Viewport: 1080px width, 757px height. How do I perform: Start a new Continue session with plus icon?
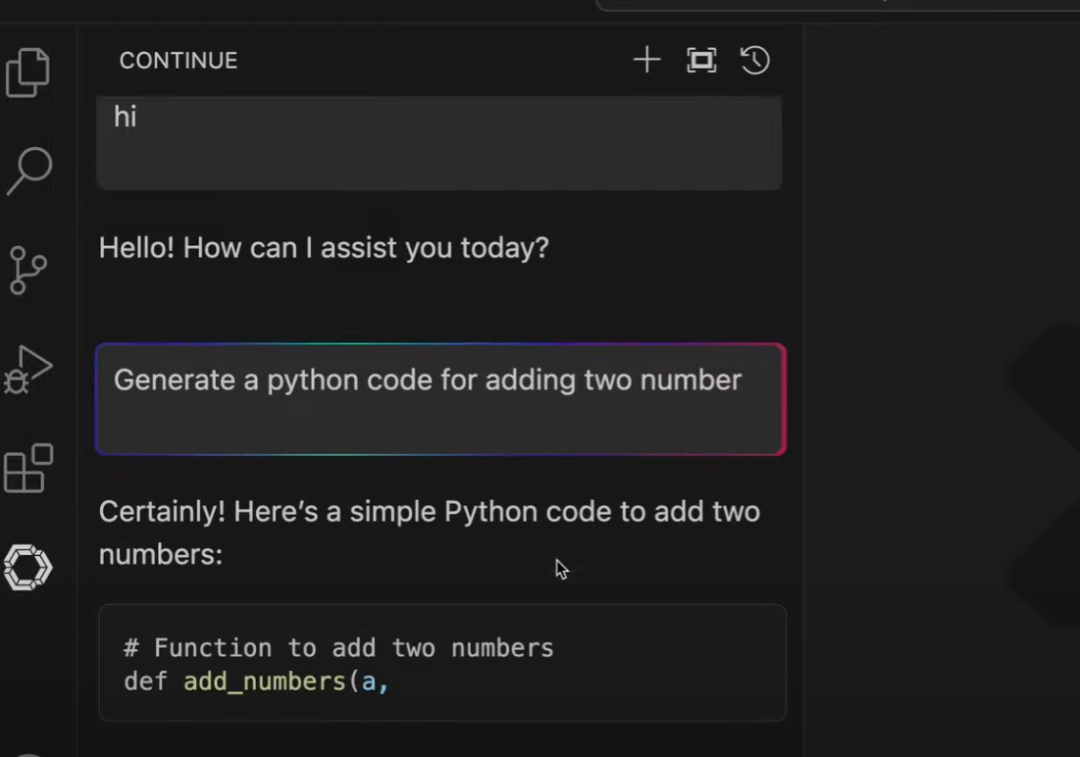[647, 60]
